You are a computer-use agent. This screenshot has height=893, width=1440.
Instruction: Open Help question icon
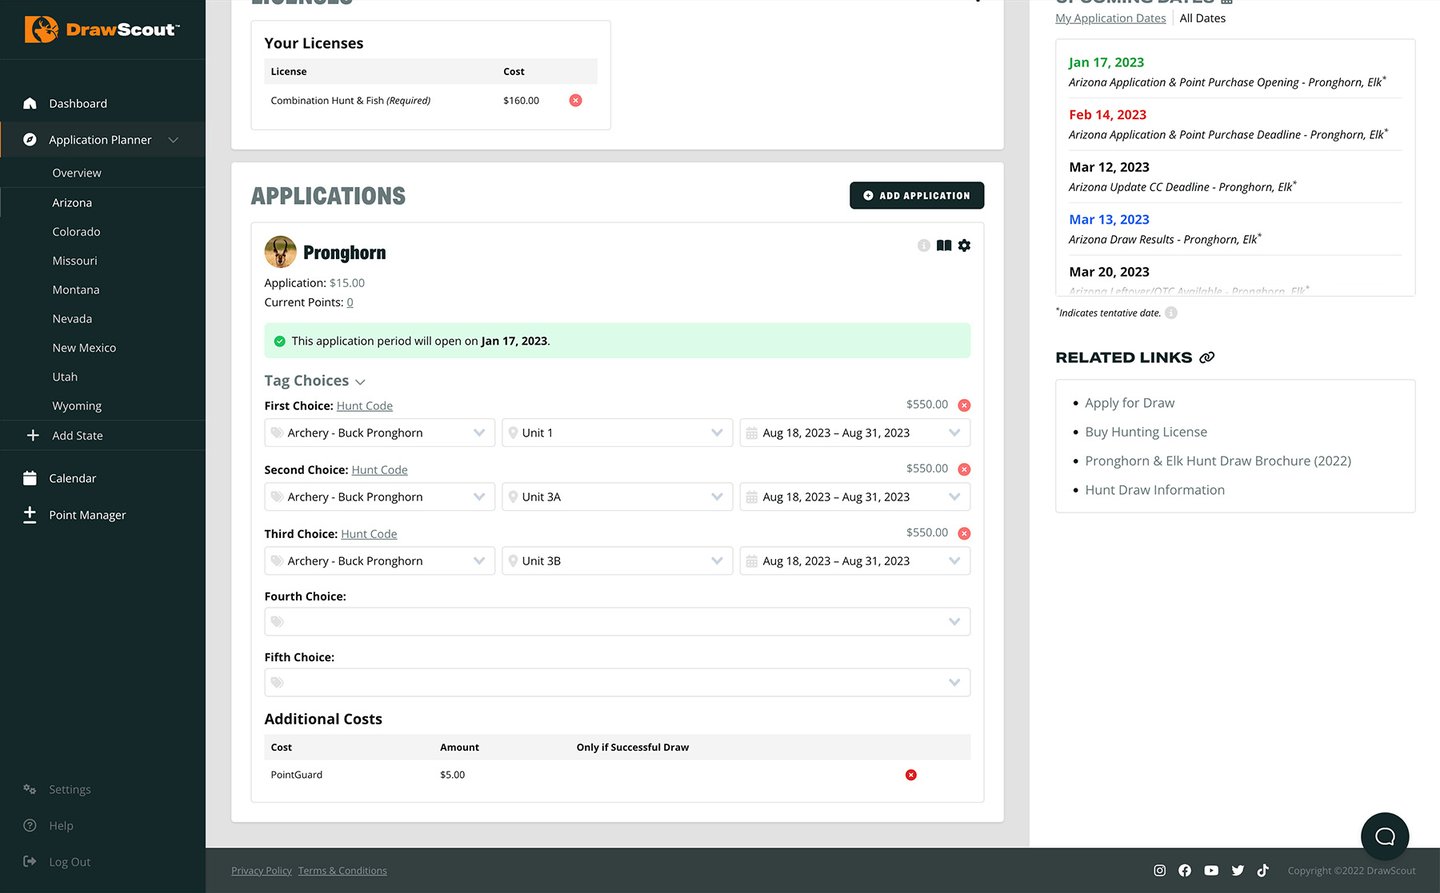tap(30, 825)
